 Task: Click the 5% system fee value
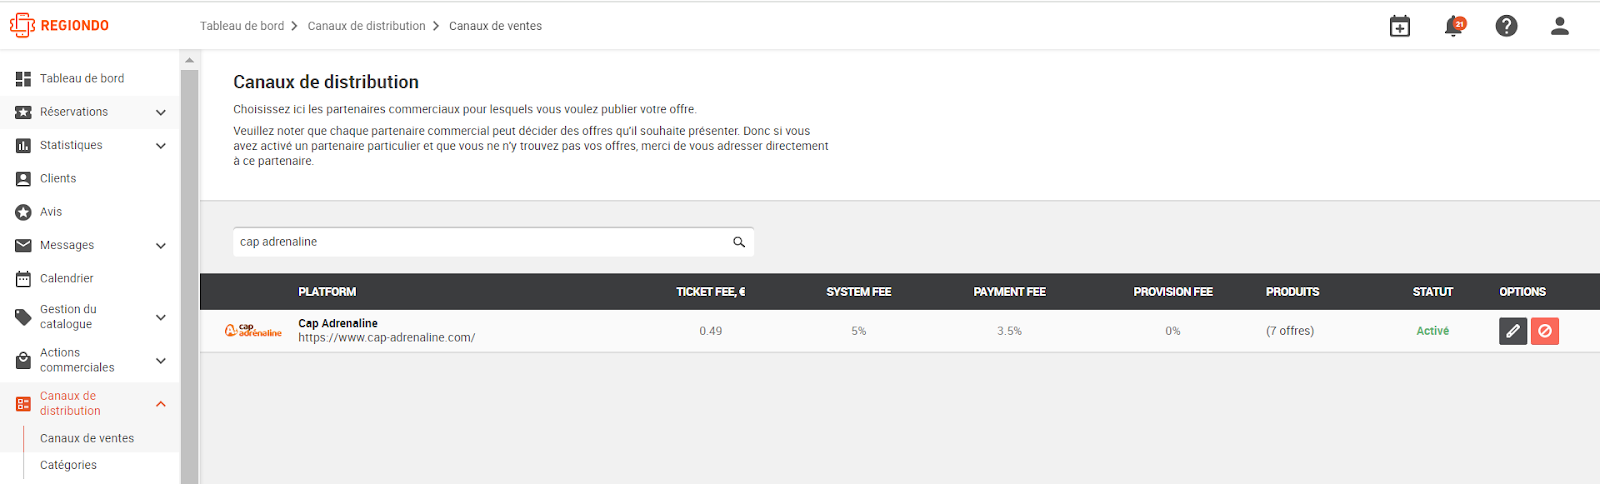(858, 331)
